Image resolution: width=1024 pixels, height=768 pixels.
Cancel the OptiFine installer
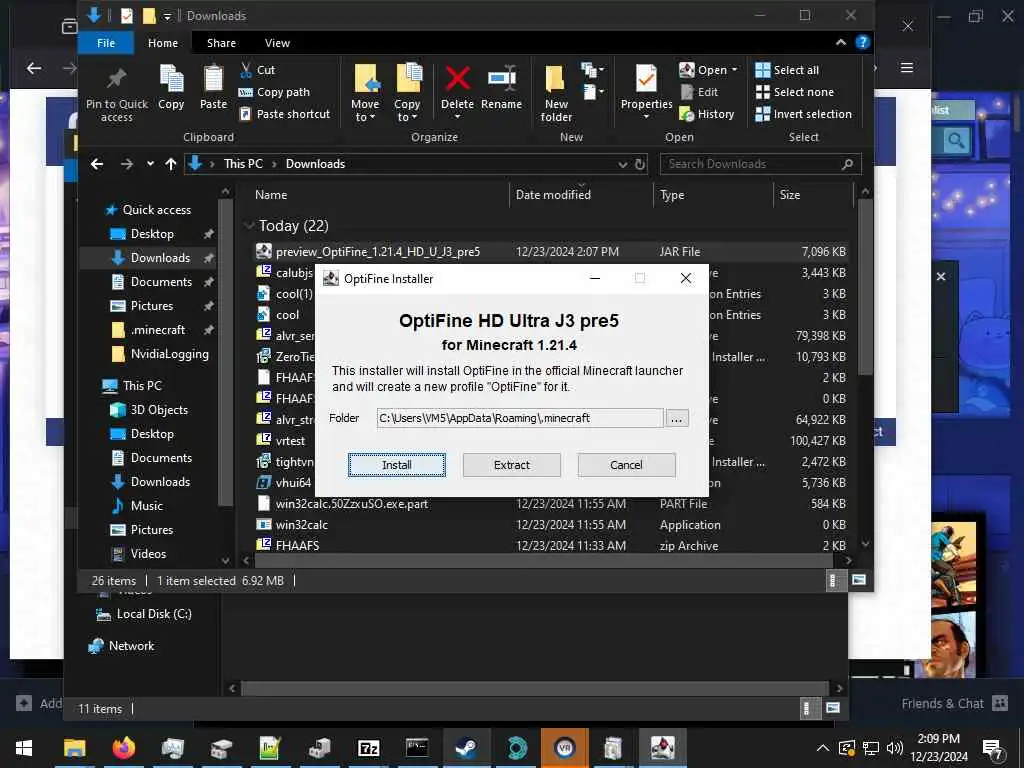(626, 465)
